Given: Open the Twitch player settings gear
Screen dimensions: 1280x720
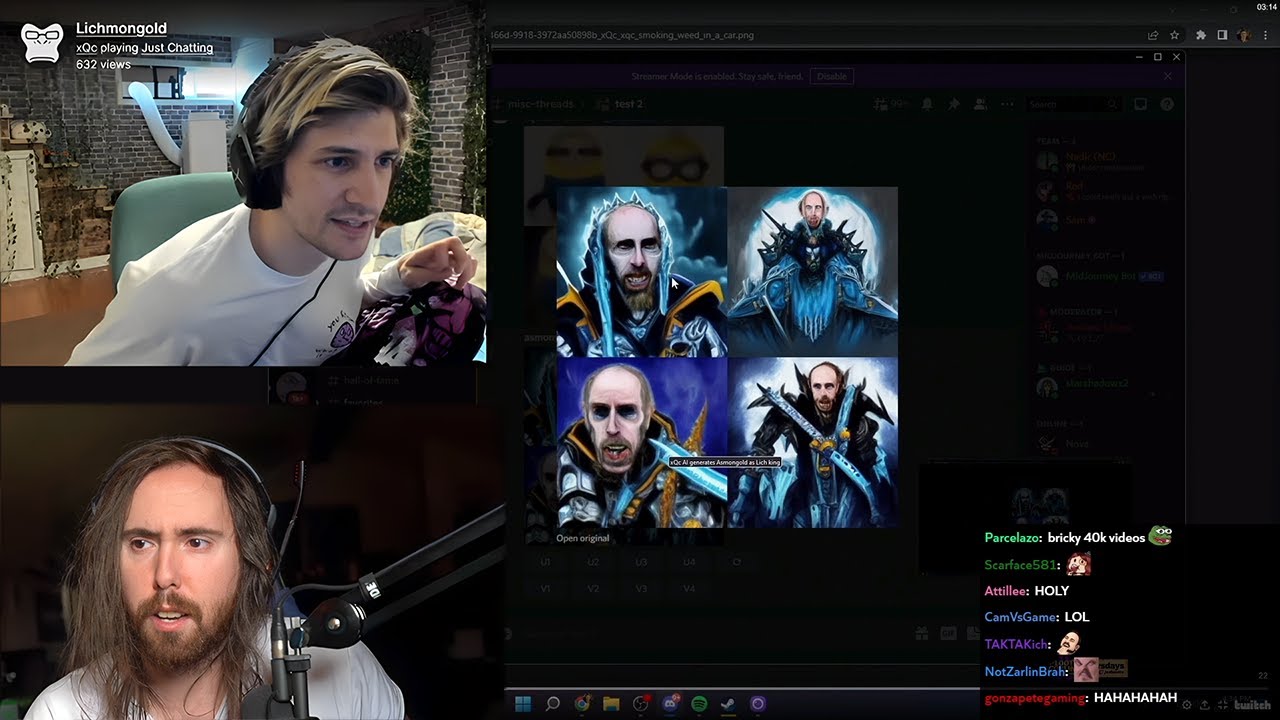Looking at the screenshot, I should point(1186,705).
